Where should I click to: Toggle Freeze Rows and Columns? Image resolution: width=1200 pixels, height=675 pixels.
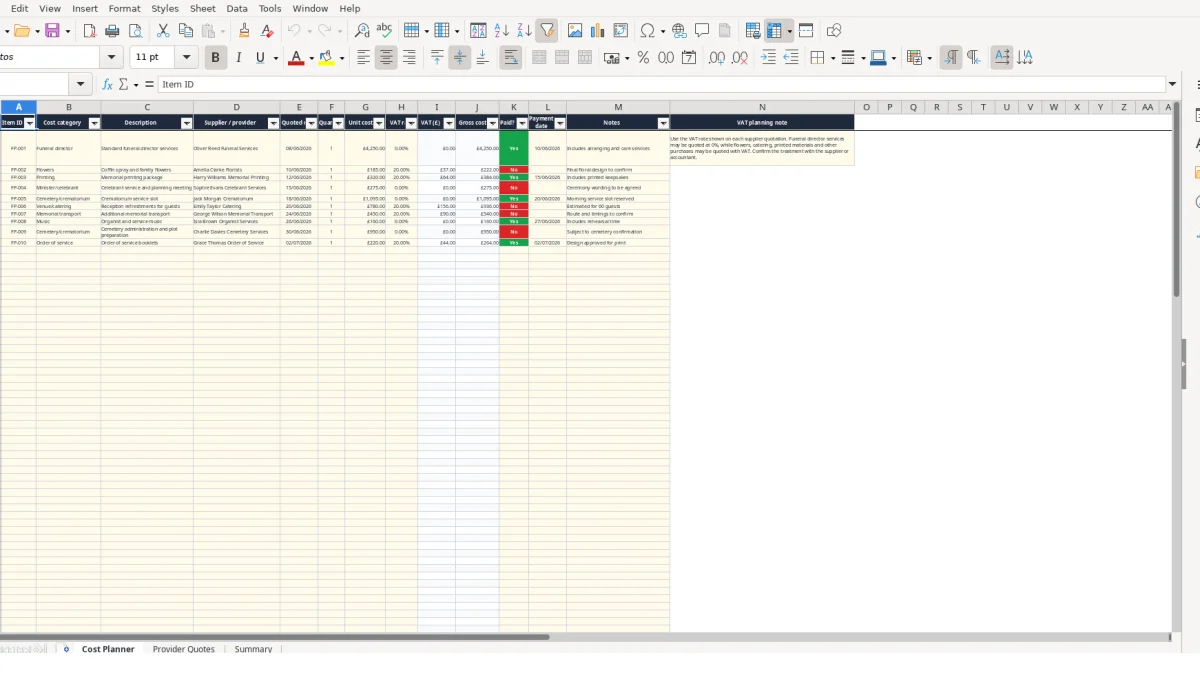(x=775, y=31)
